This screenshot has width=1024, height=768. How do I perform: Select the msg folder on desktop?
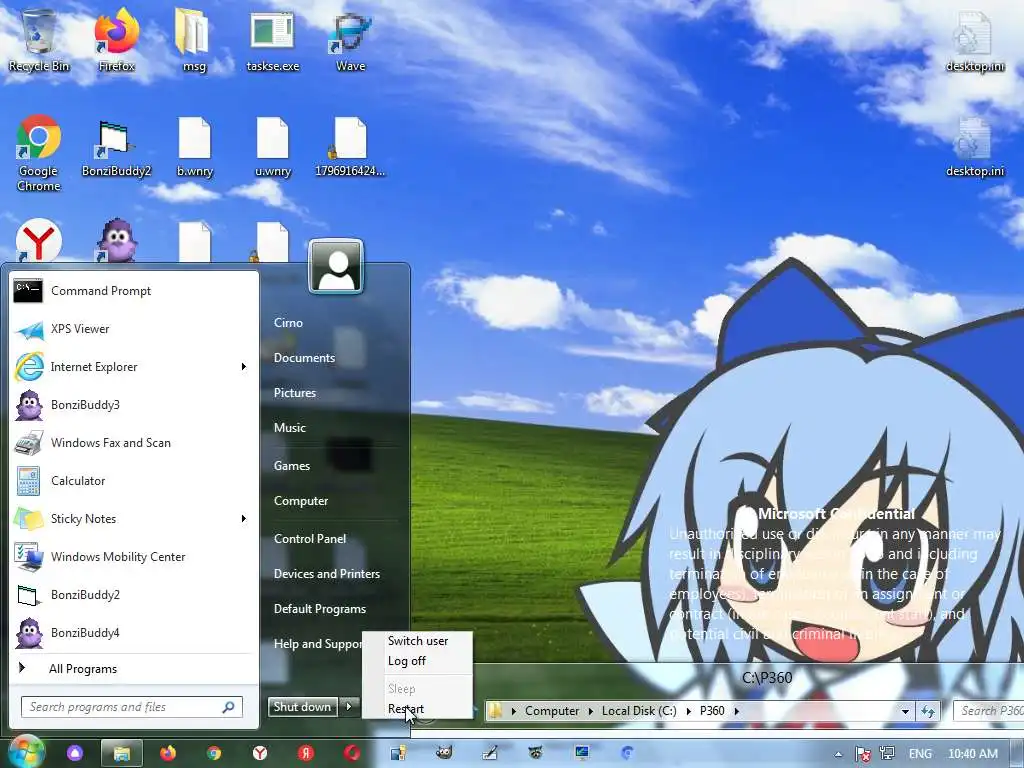pos(193,40)
